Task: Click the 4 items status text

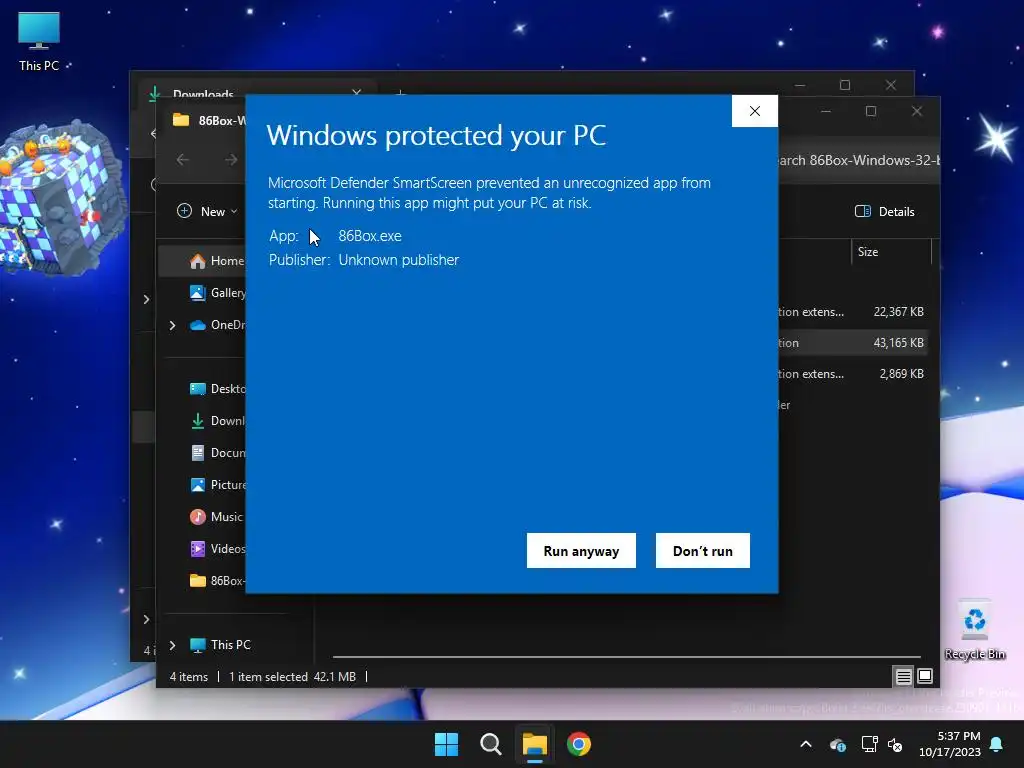Action: click(189, 677)
